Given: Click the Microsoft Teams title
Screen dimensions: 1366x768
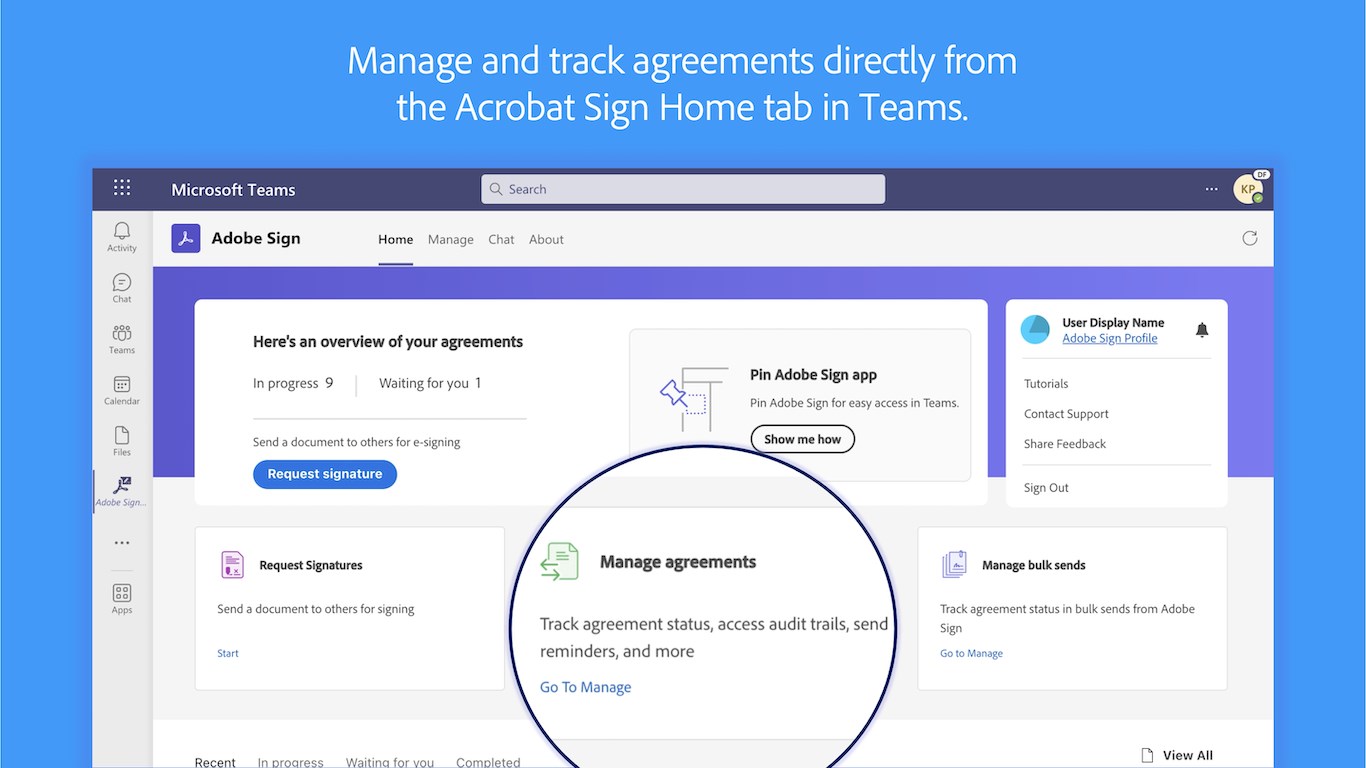Looking at the screenshot, I should pos(233,189).
